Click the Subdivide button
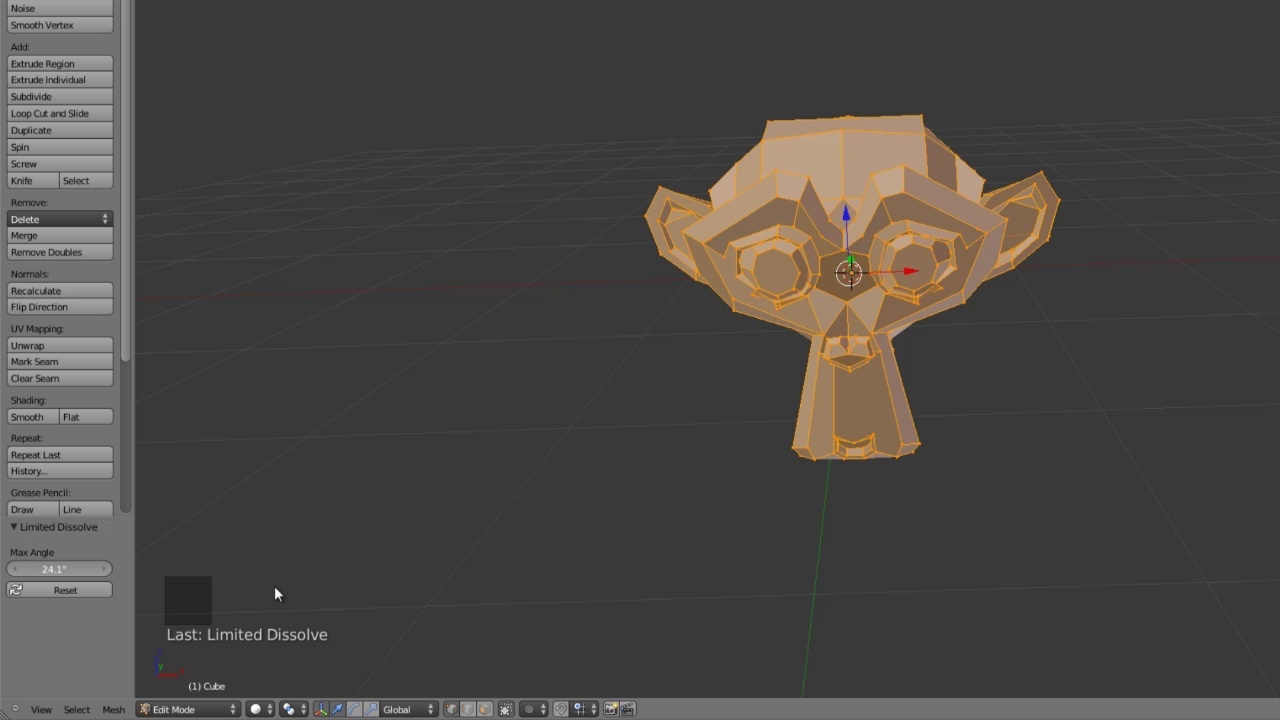 (59, 96)
